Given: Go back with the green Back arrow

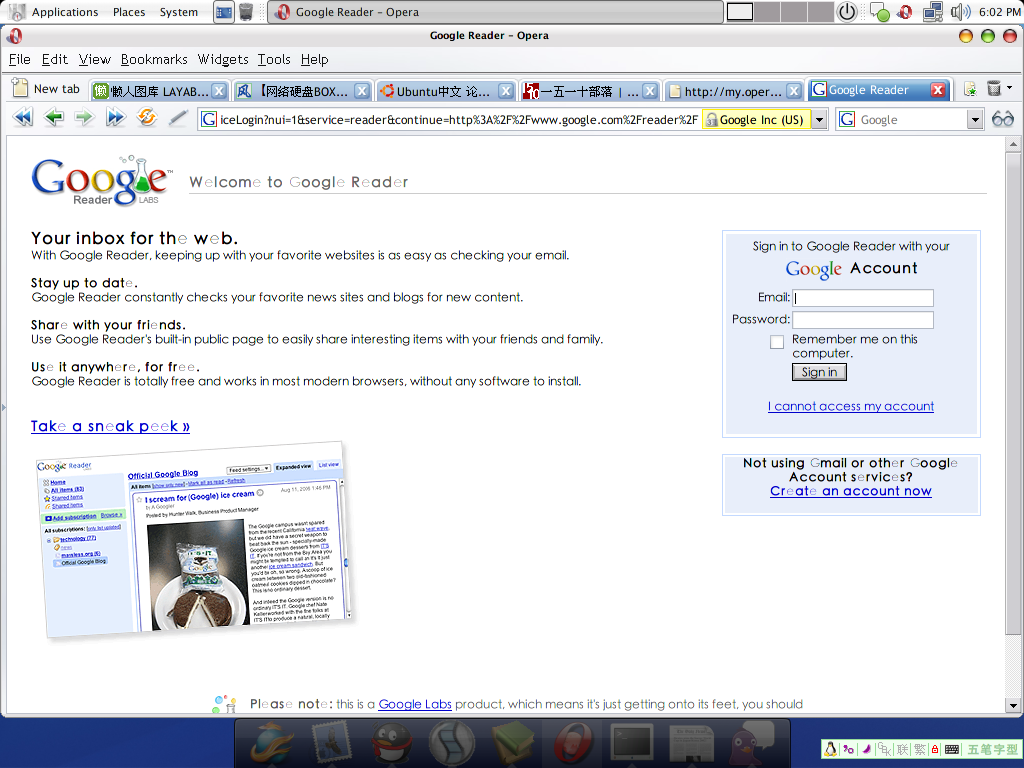Looking at the screenshot, I should pos(54,118).
